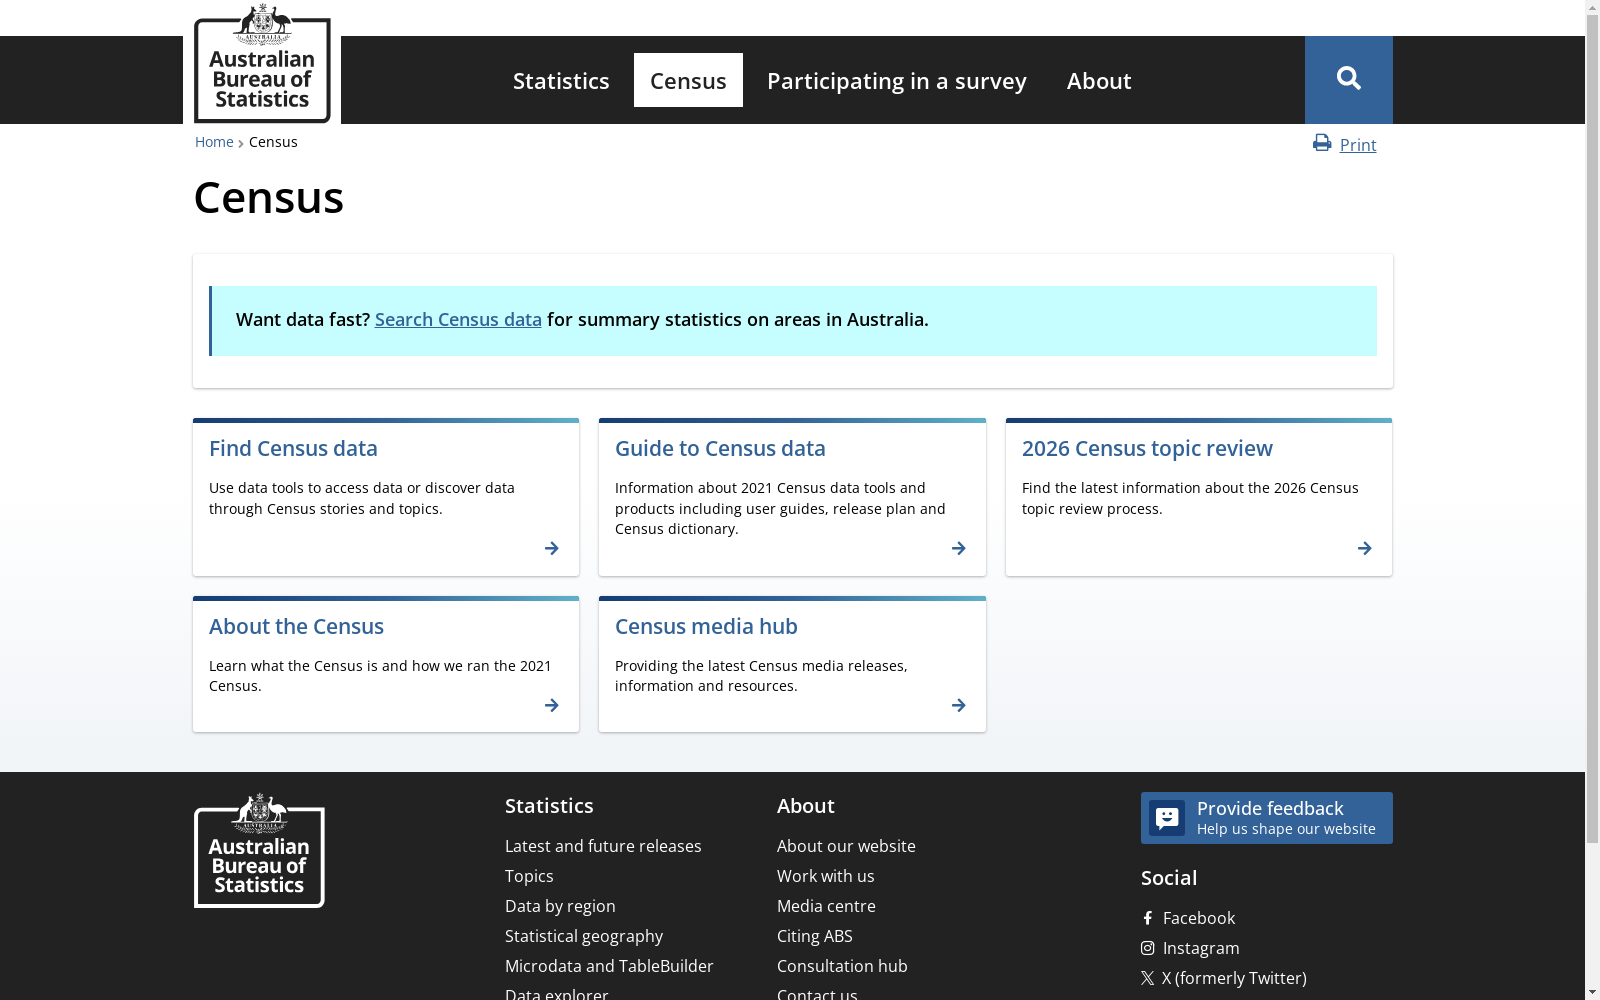Screen dimensions: 1600x1000
Task: Open the About menu in header
Action: pos(1099,80)
